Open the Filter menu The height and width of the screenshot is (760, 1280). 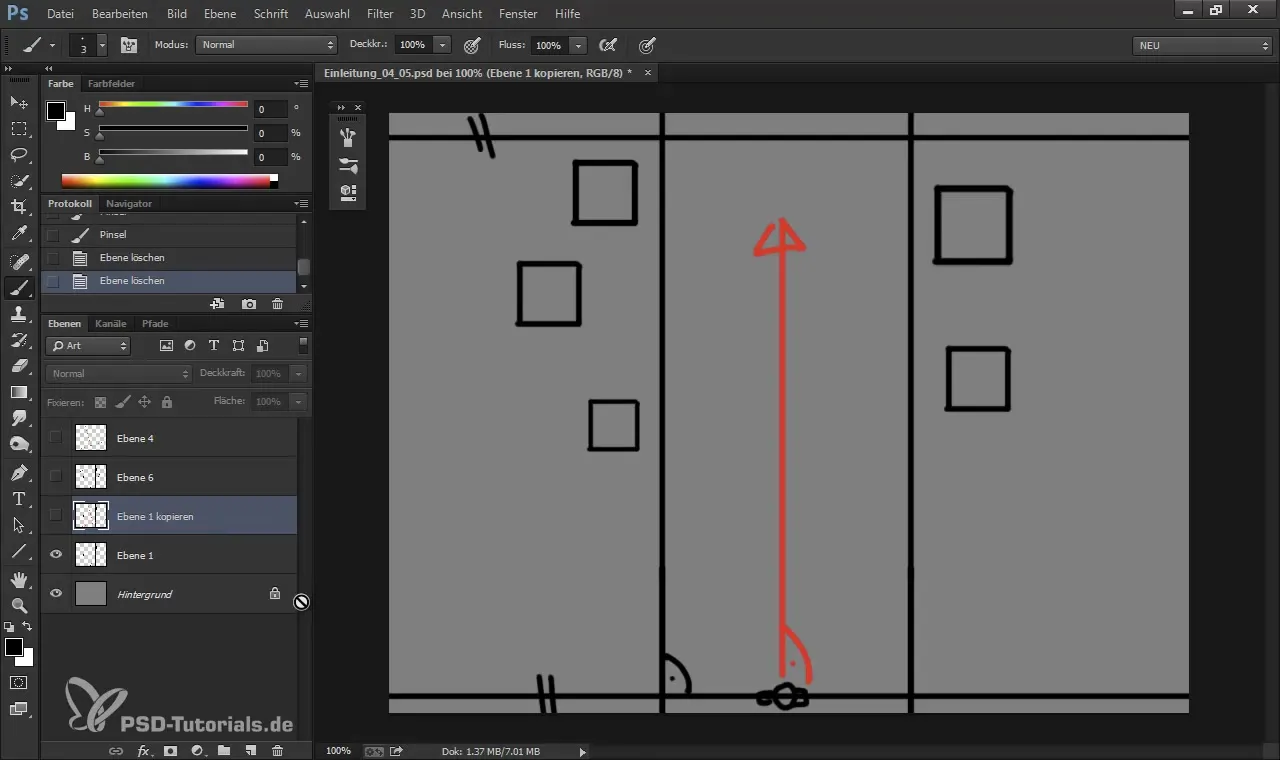[x=380, y=14]
